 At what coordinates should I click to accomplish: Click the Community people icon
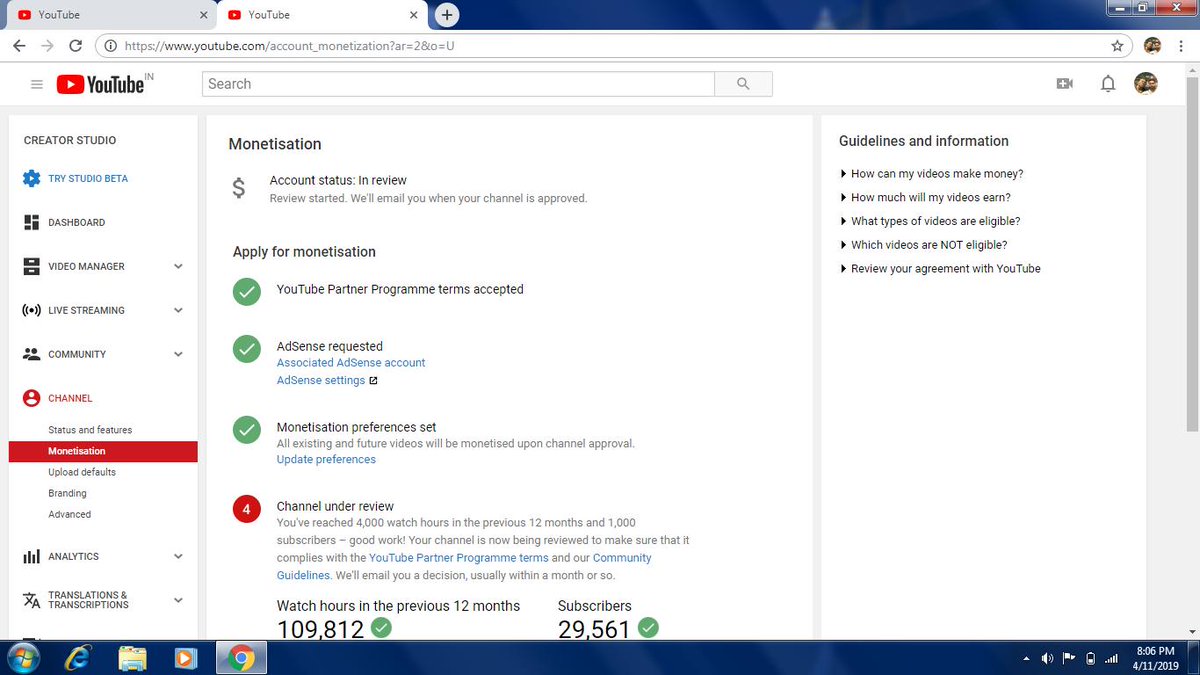[x=31, y=355]
